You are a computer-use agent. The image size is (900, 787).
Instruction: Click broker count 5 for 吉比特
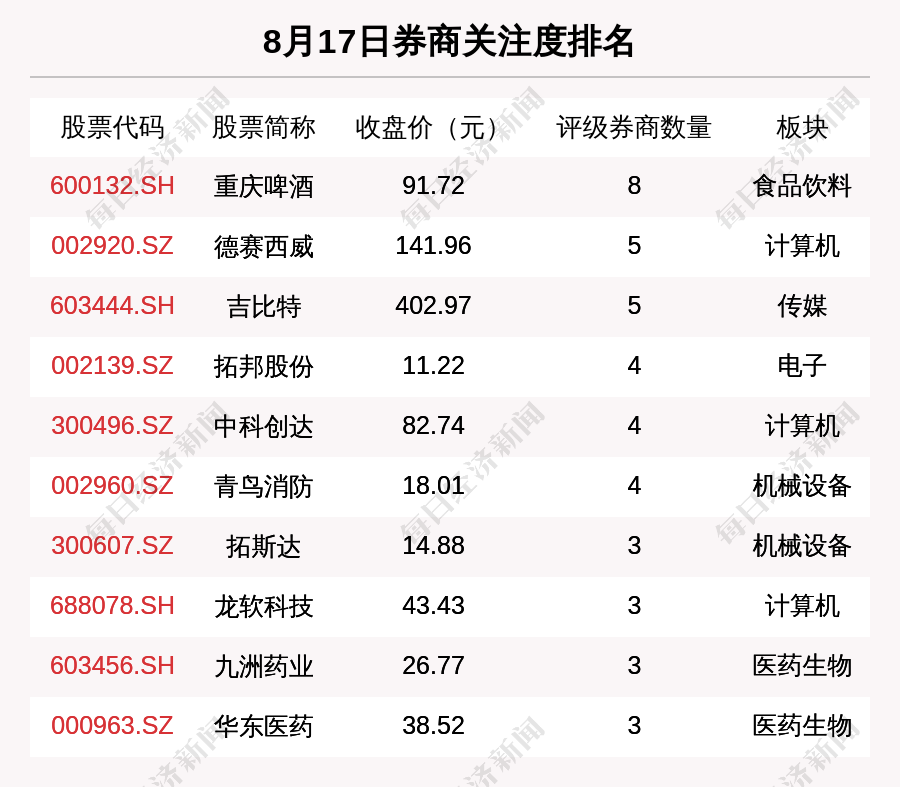tap(634, 305)
